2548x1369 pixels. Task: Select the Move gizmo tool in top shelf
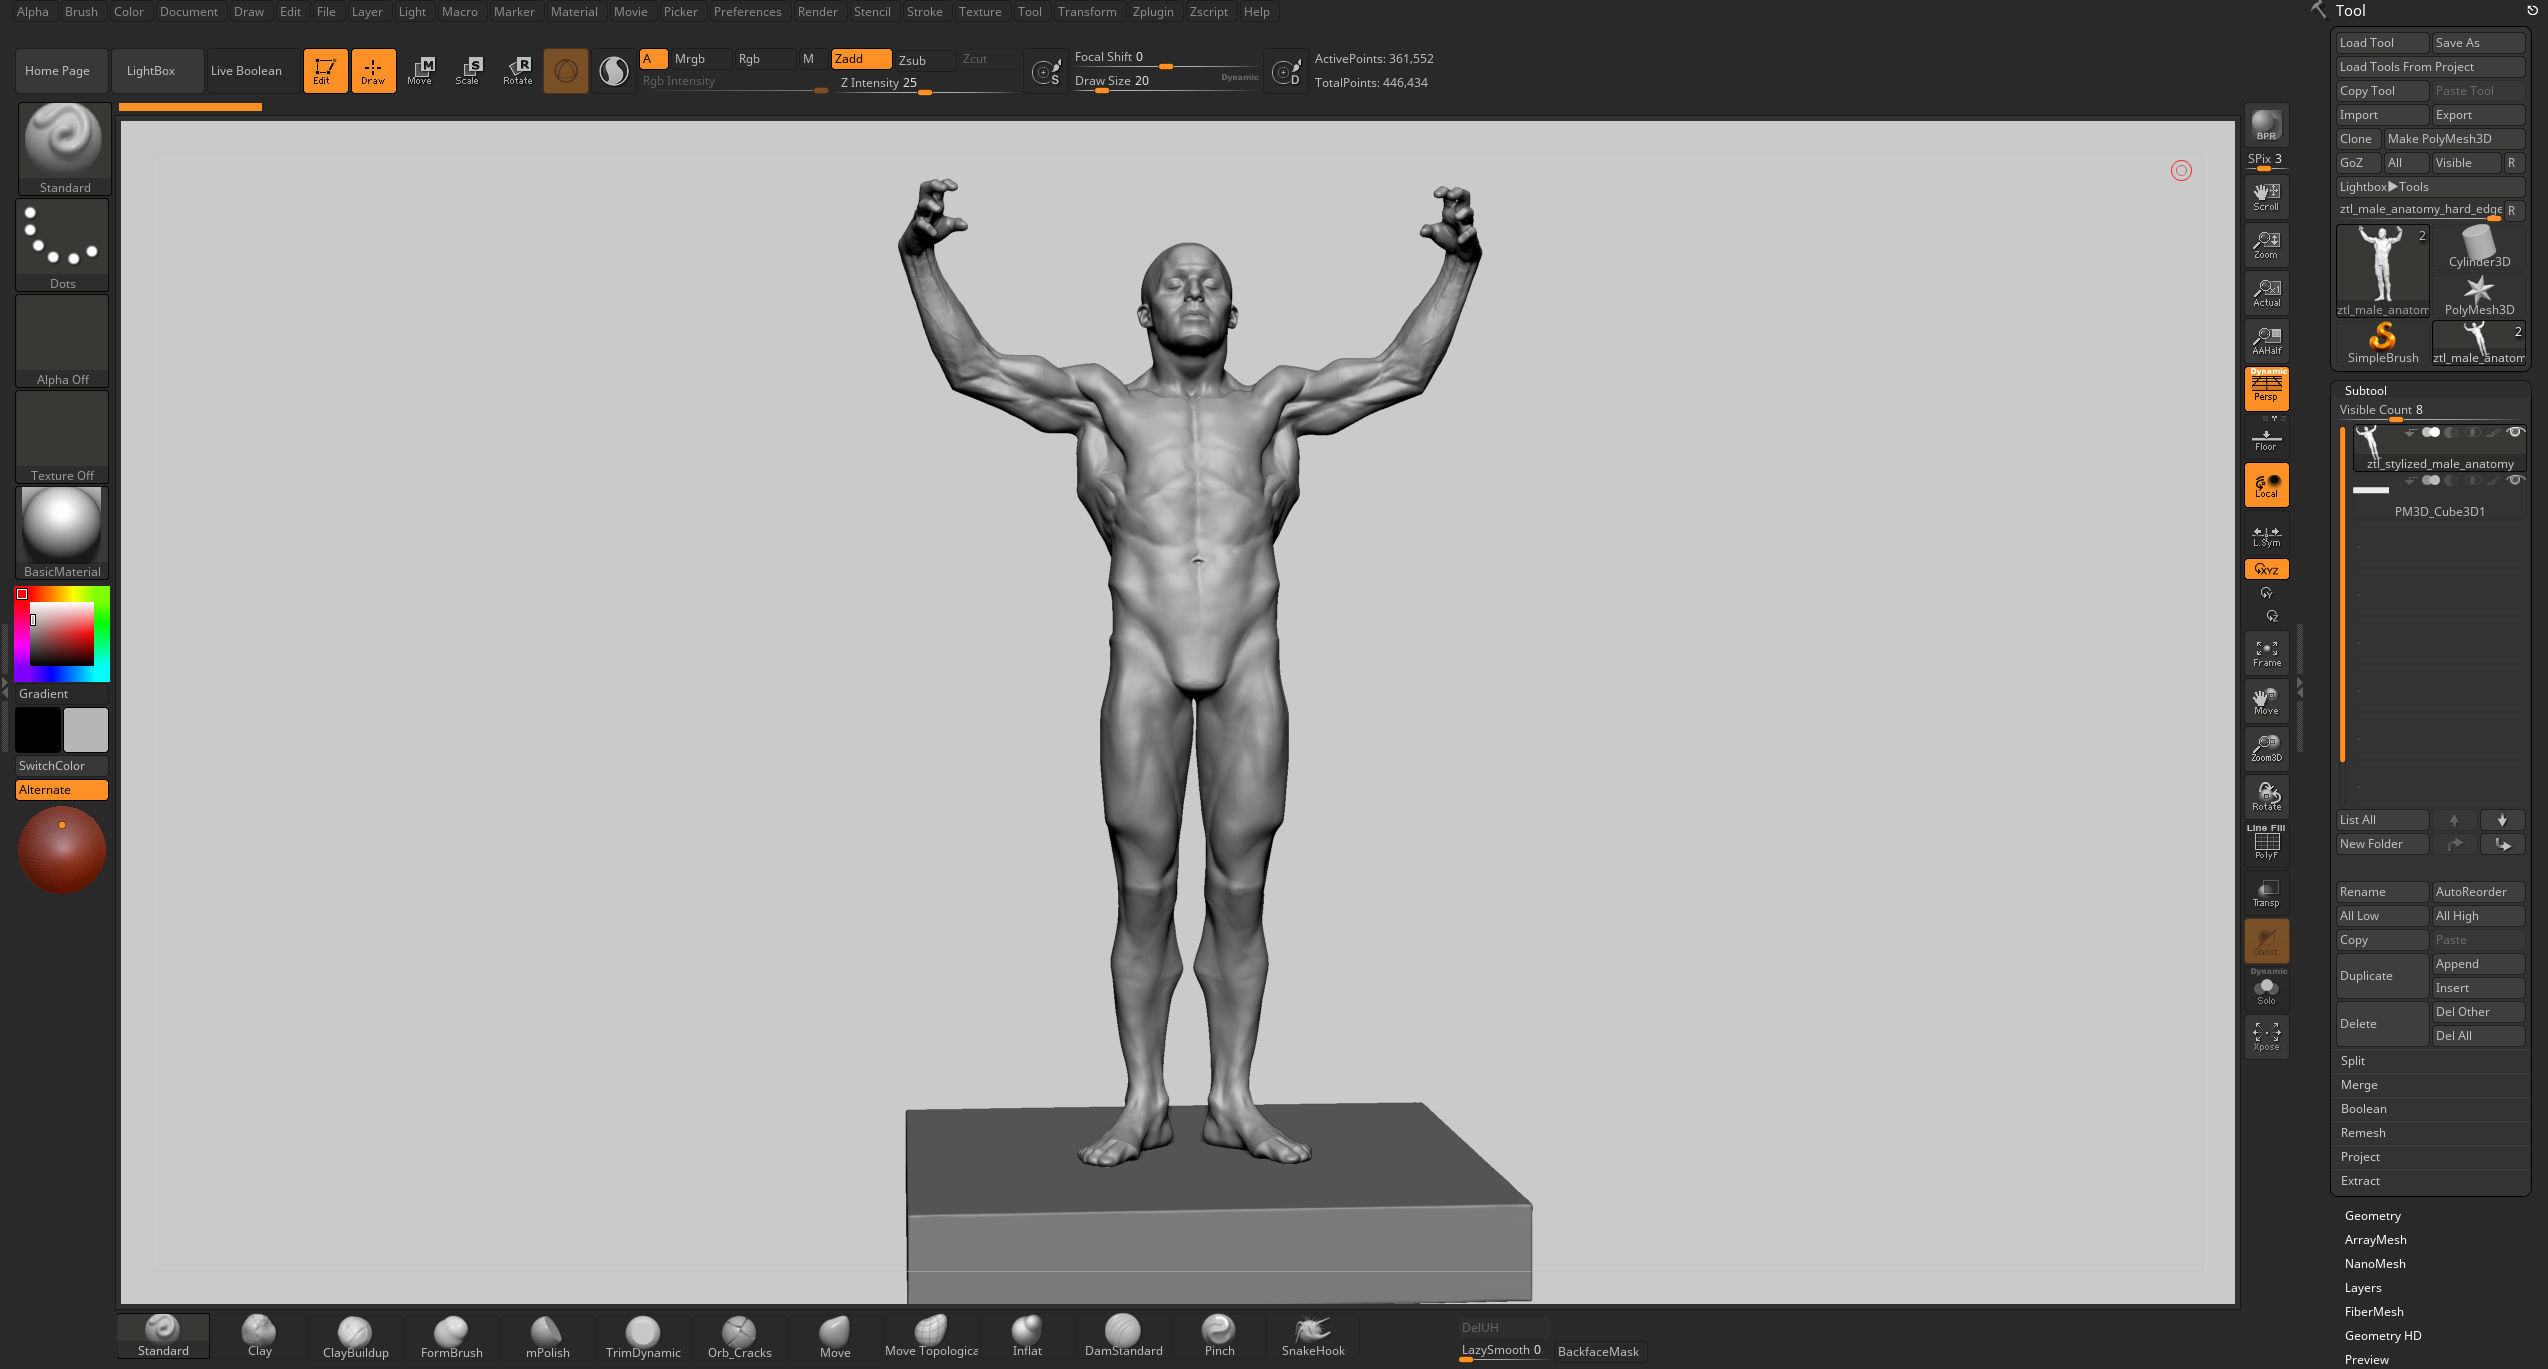(x=421, y=71)
